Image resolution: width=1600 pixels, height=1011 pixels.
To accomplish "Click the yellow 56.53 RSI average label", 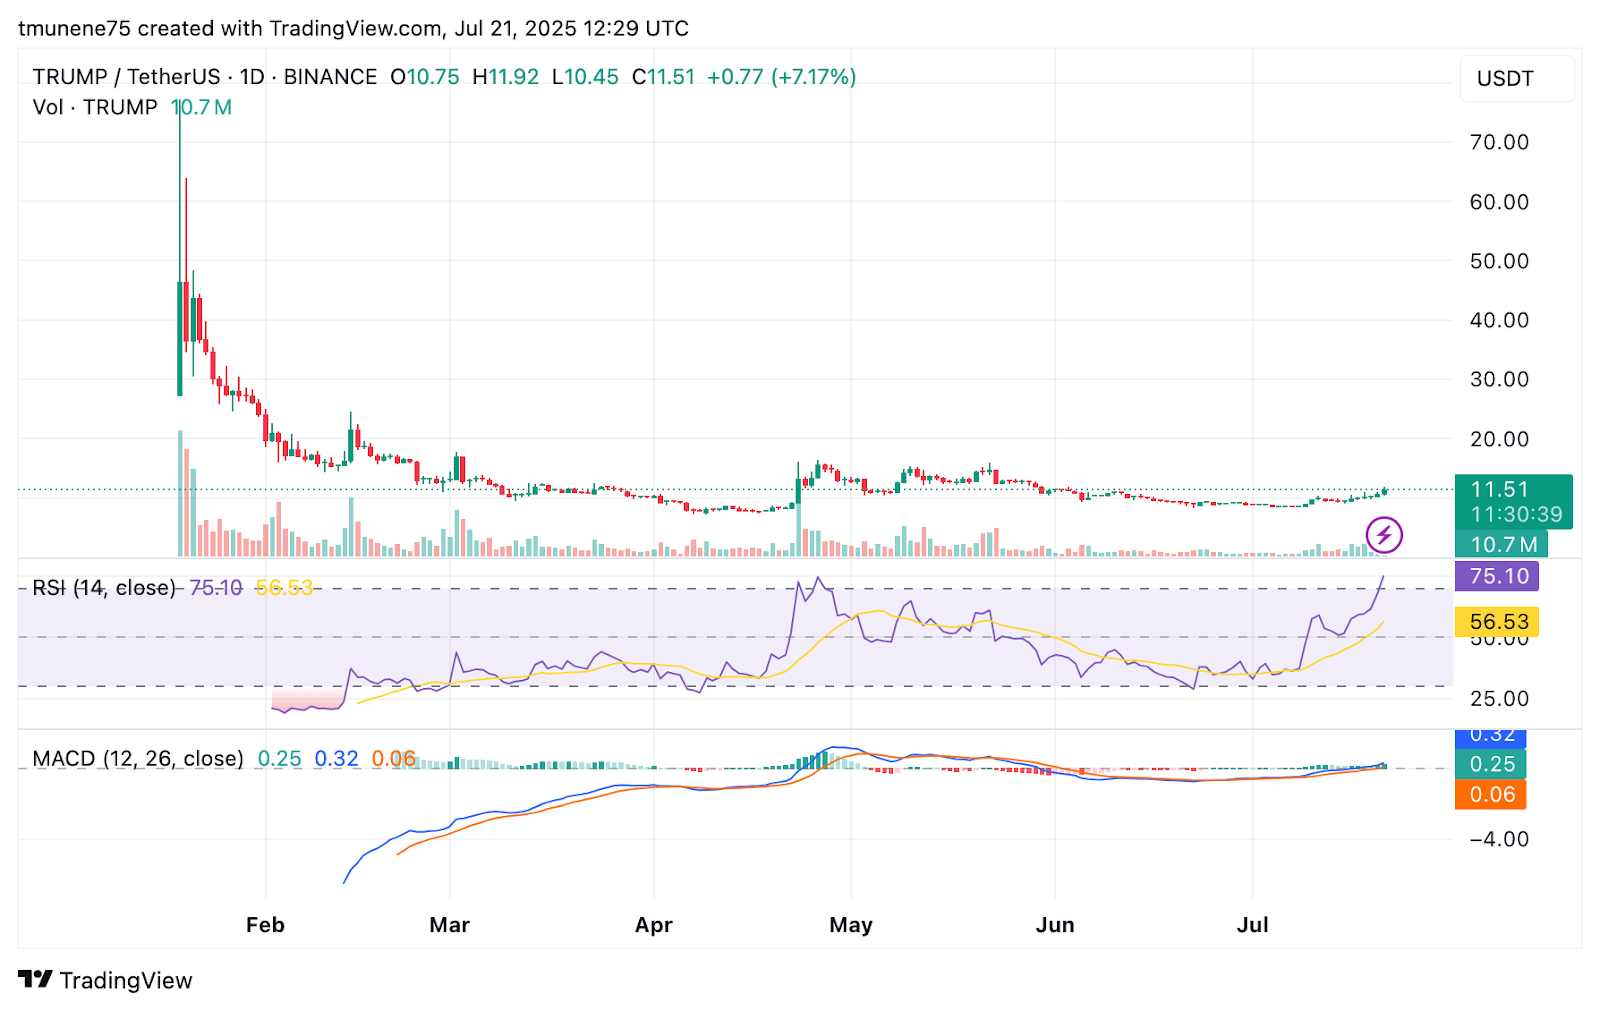I will tap(1498, 622).
